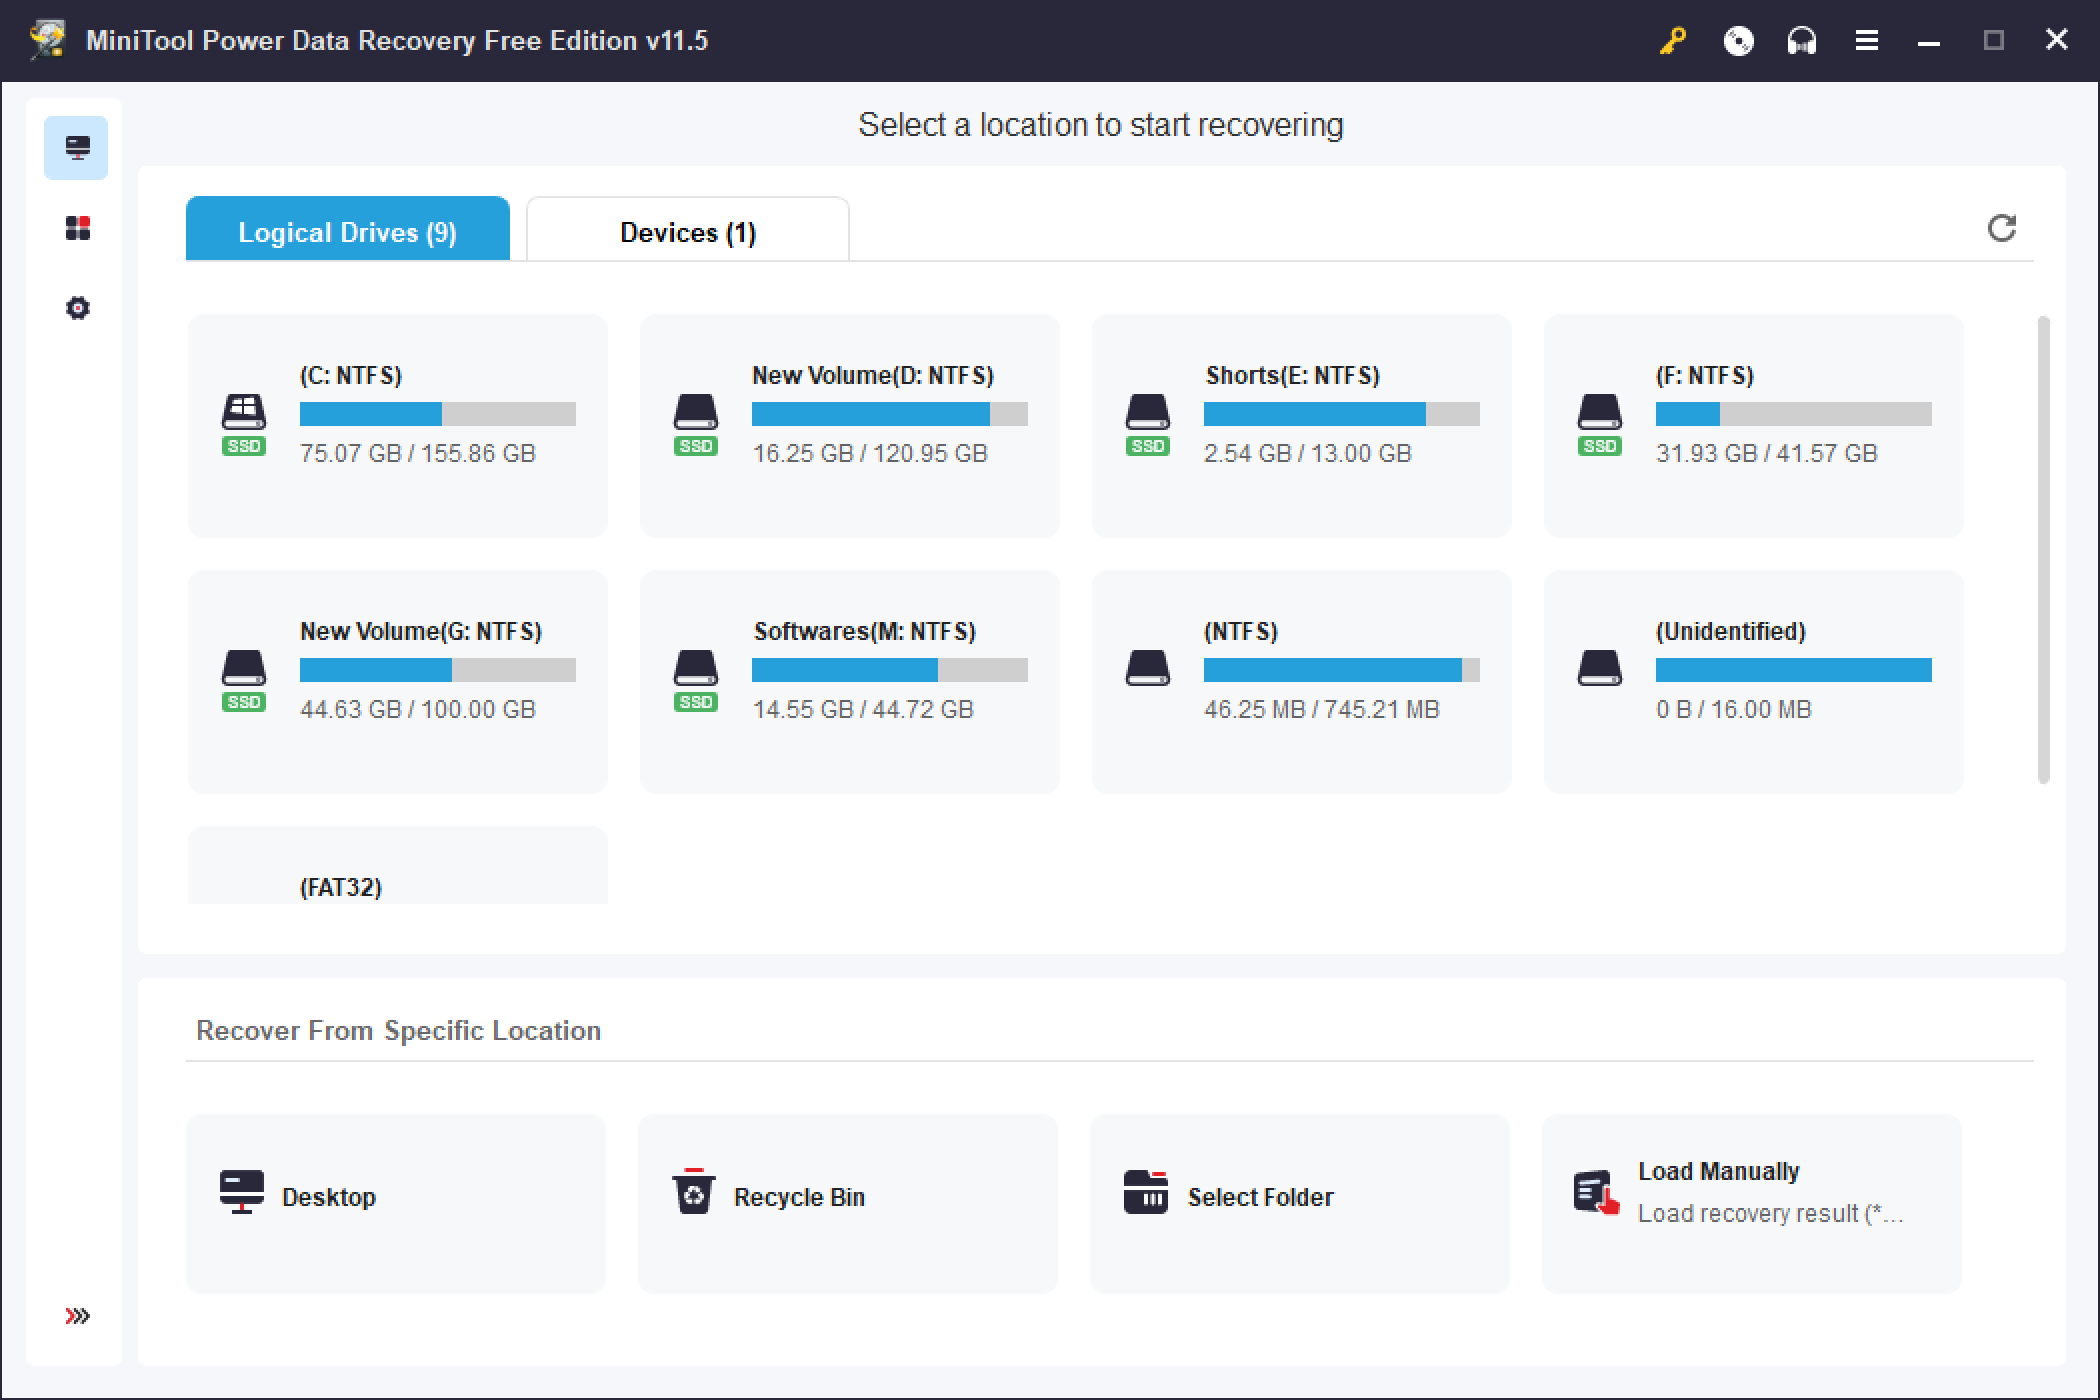Click the Softwares M: usage bar
2100x1400 pixels.
[x=890, y=670]
